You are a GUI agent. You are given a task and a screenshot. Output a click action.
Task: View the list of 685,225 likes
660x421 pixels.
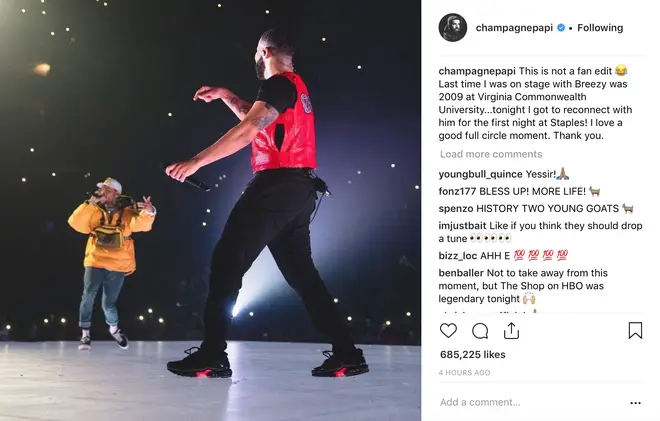tap(473, 354)
